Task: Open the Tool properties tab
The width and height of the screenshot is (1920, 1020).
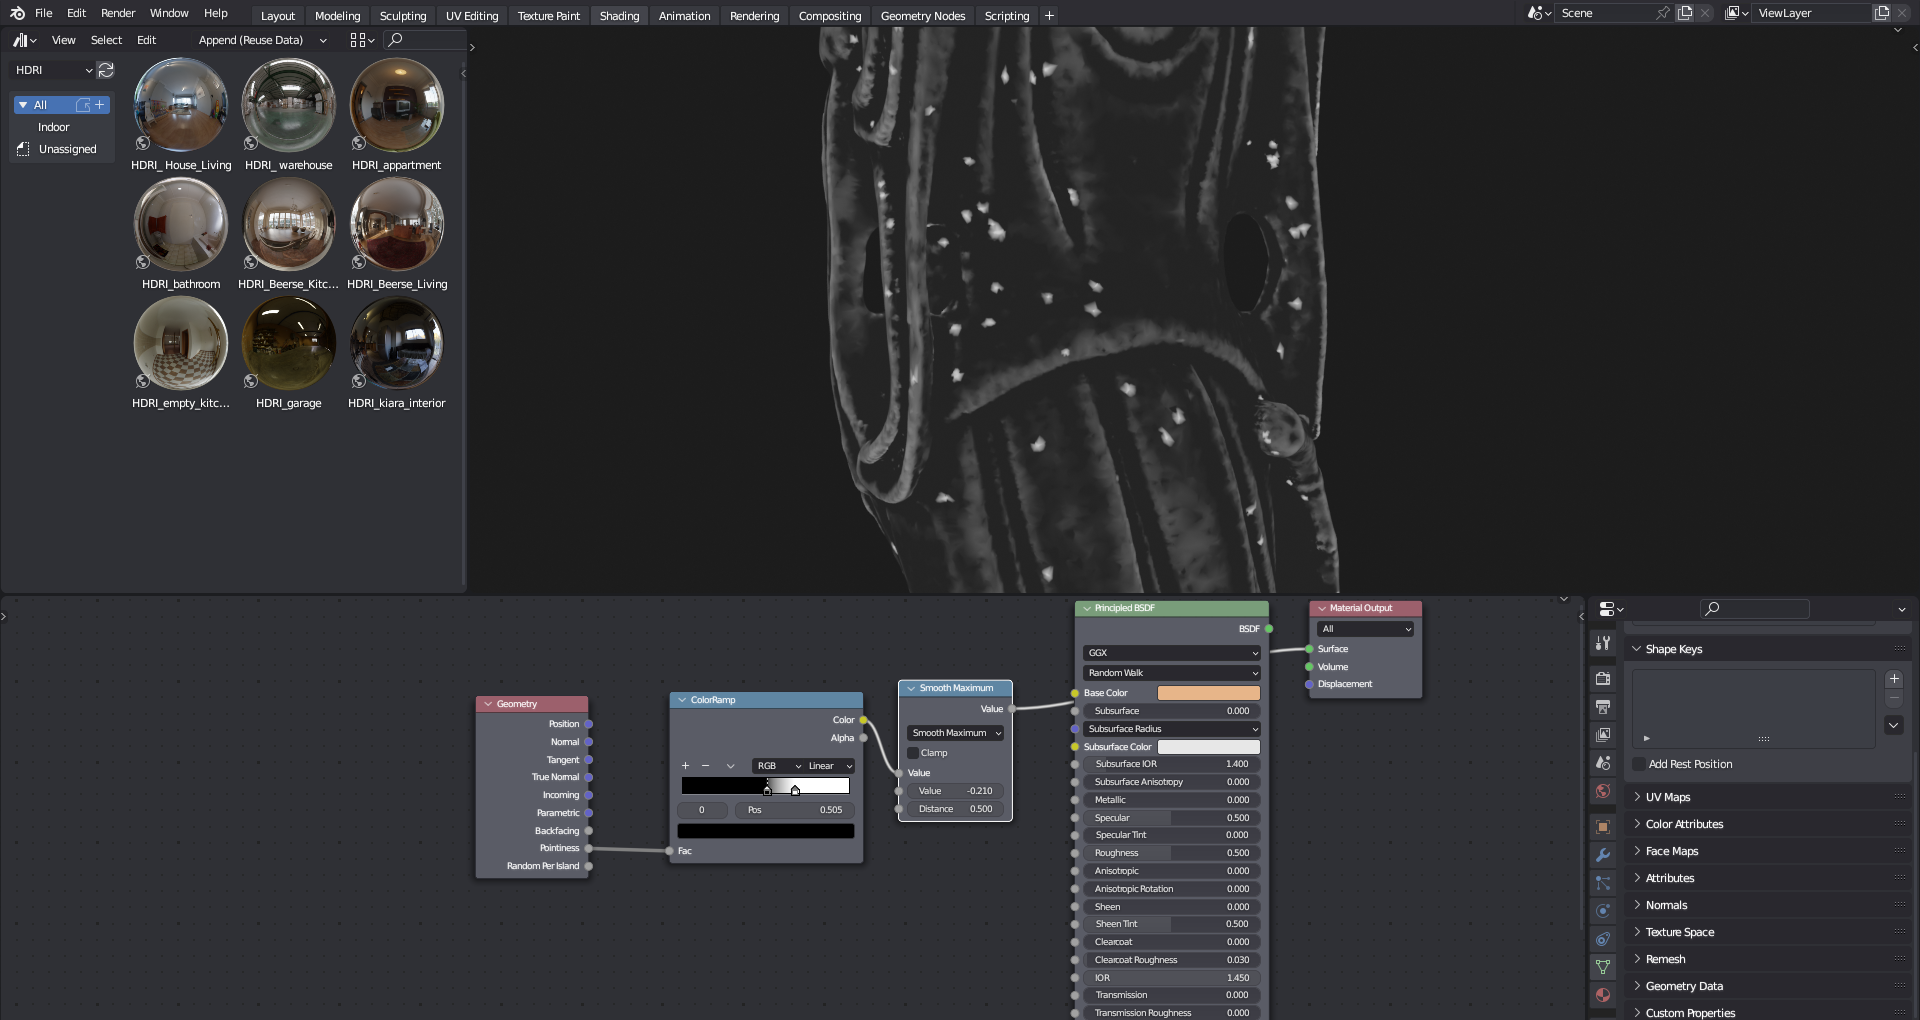Action: pos(1603,643)
